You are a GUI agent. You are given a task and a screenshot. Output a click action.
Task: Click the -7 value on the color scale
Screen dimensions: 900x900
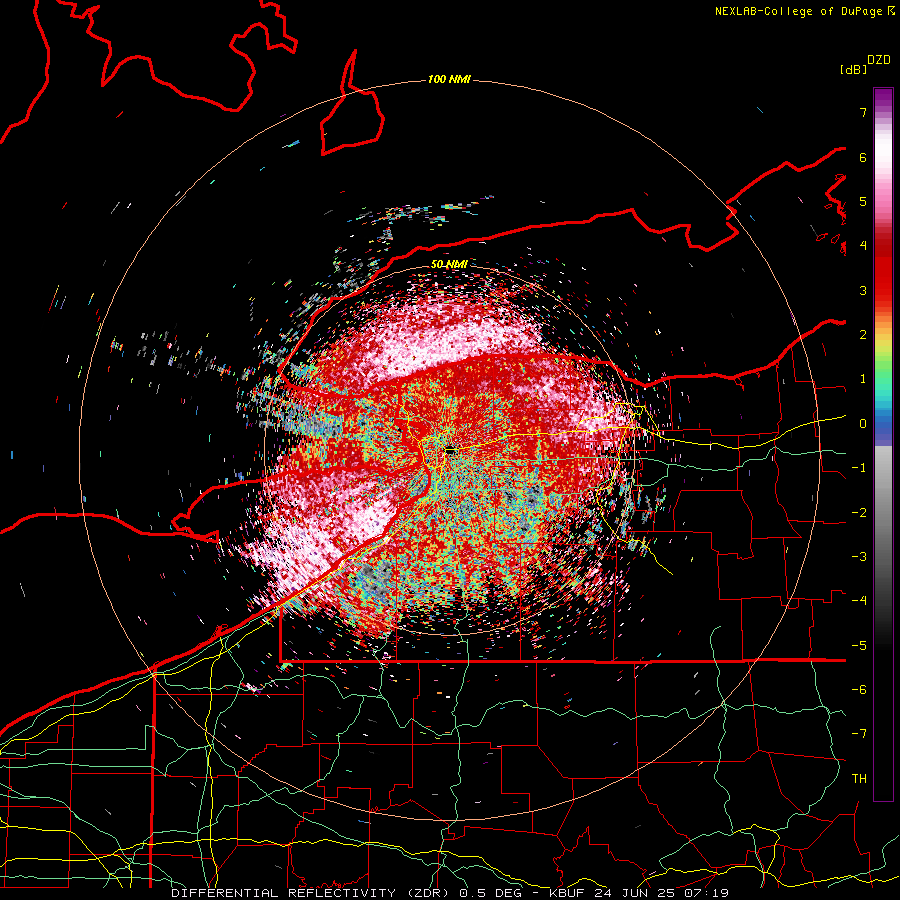click(859, 734)
